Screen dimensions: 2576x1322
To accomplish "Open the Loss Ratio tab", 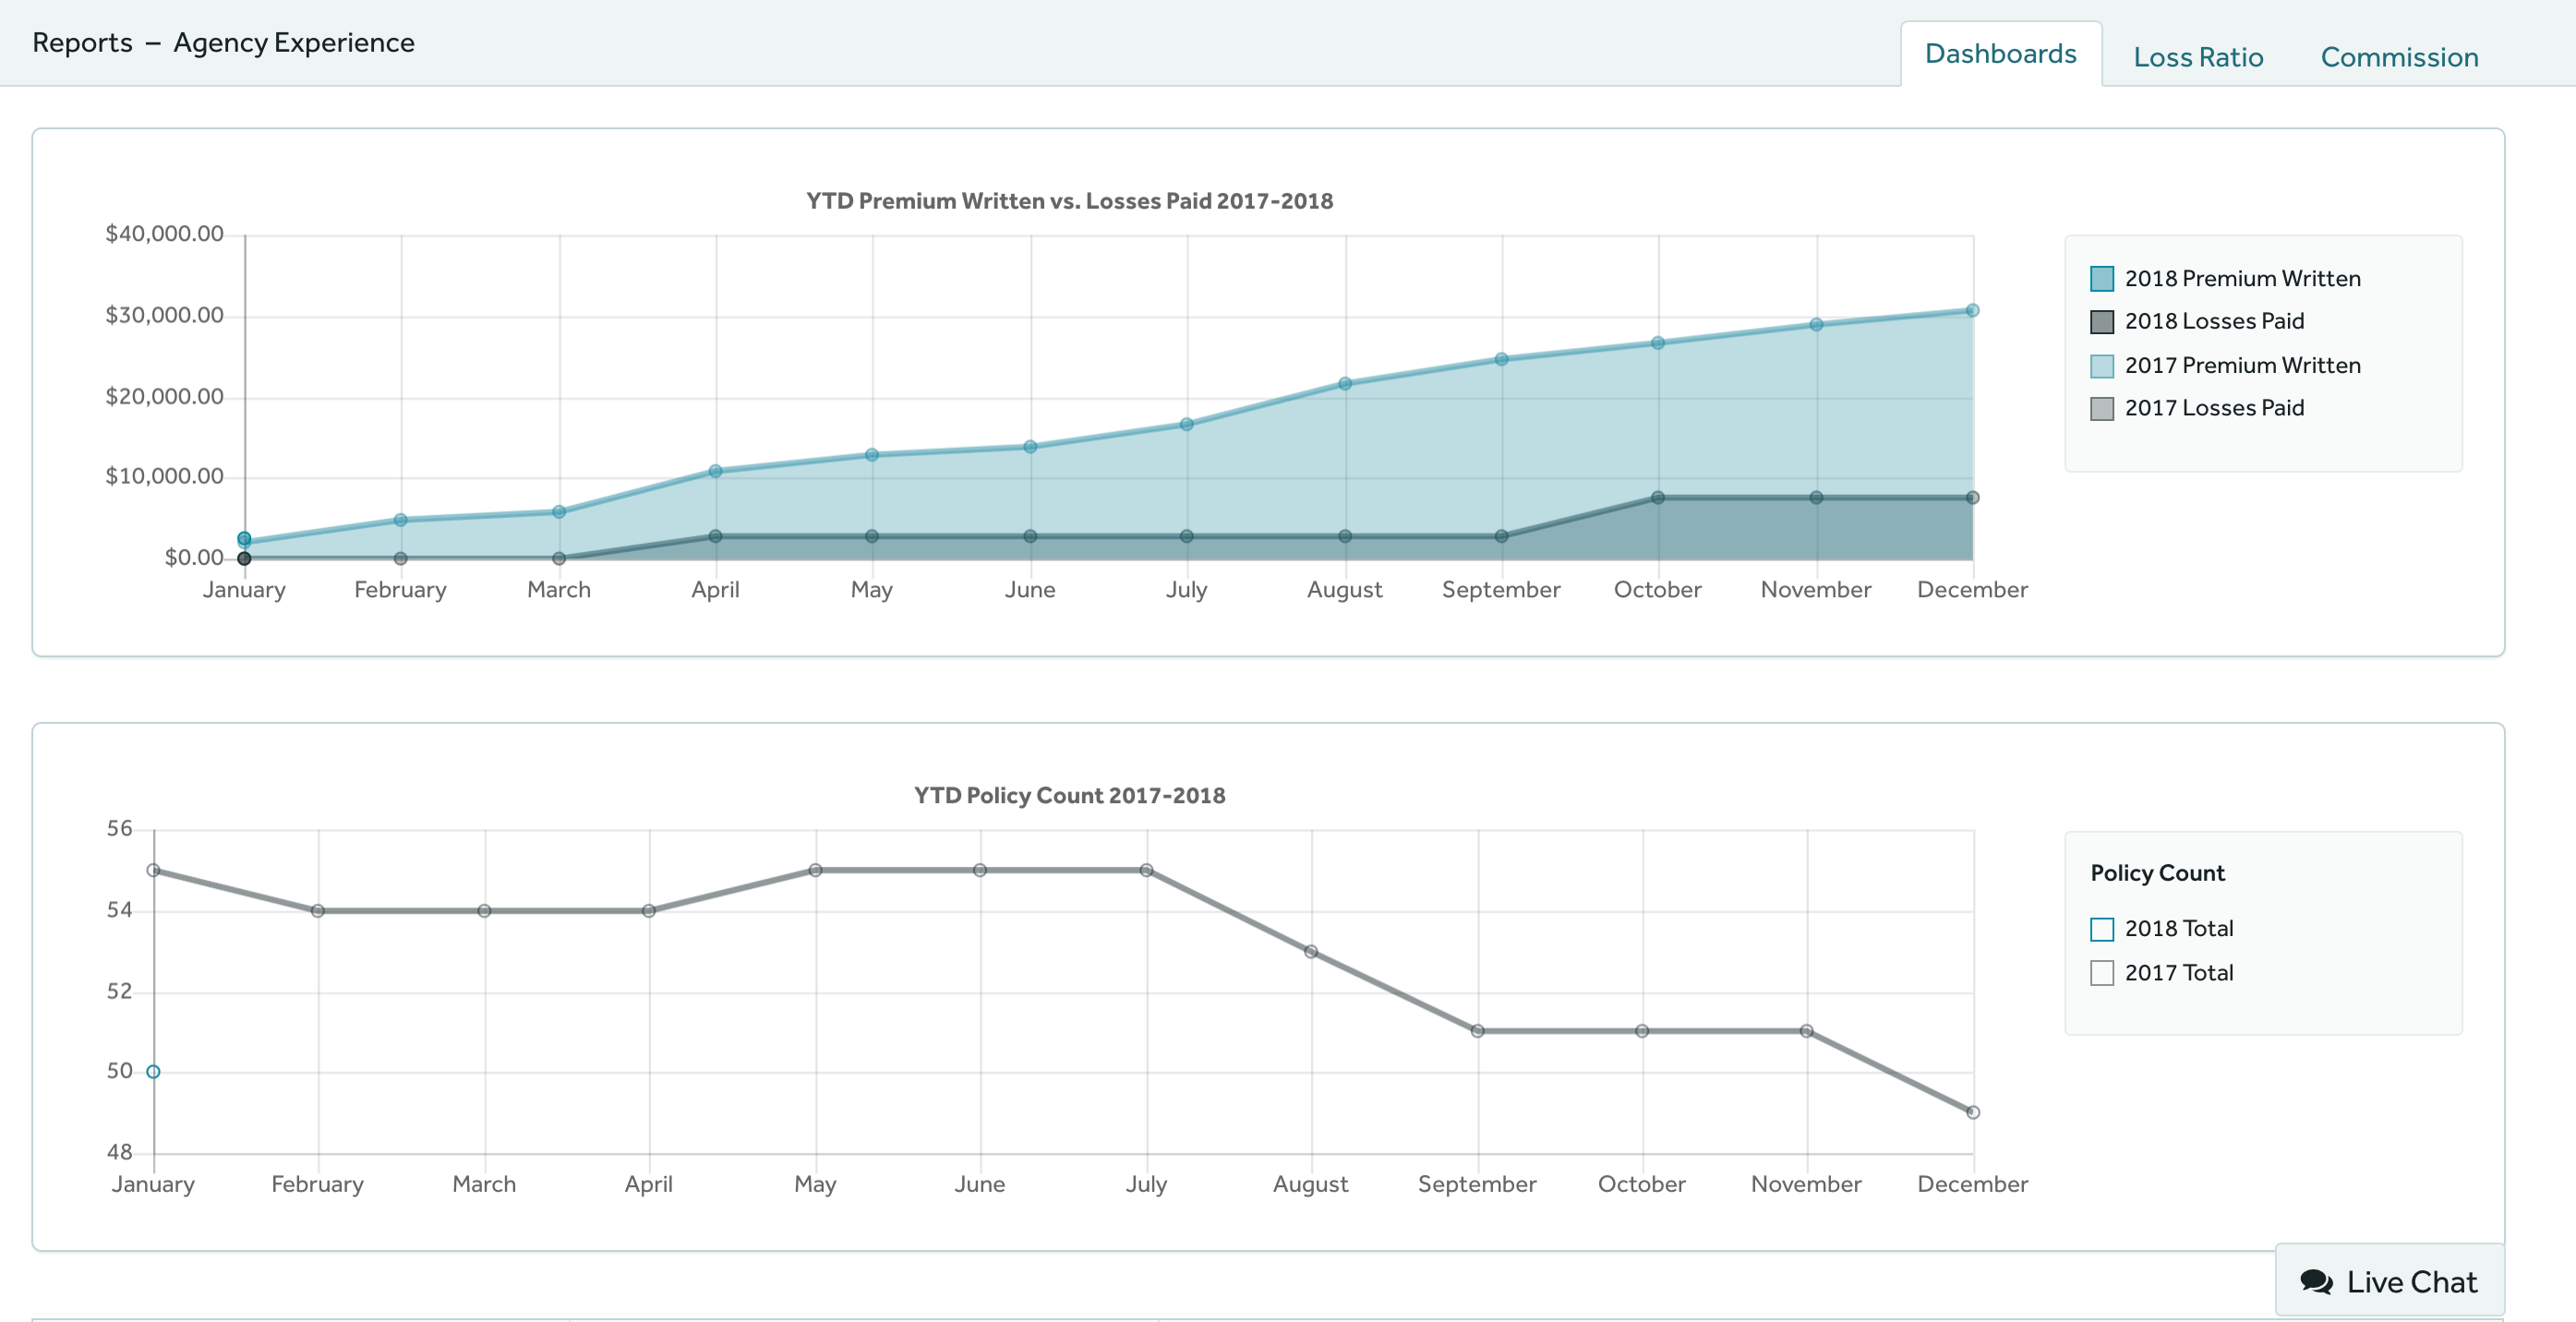I will tap(2198, 57).
